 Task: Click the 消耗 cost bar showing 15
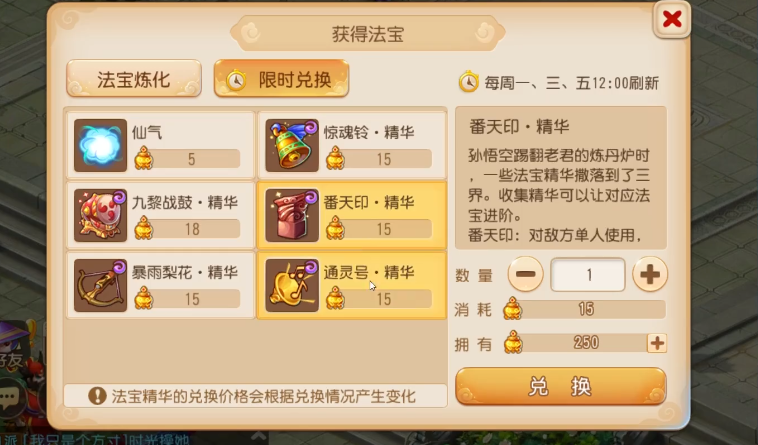pyautogui.click(x=584, y=309)
